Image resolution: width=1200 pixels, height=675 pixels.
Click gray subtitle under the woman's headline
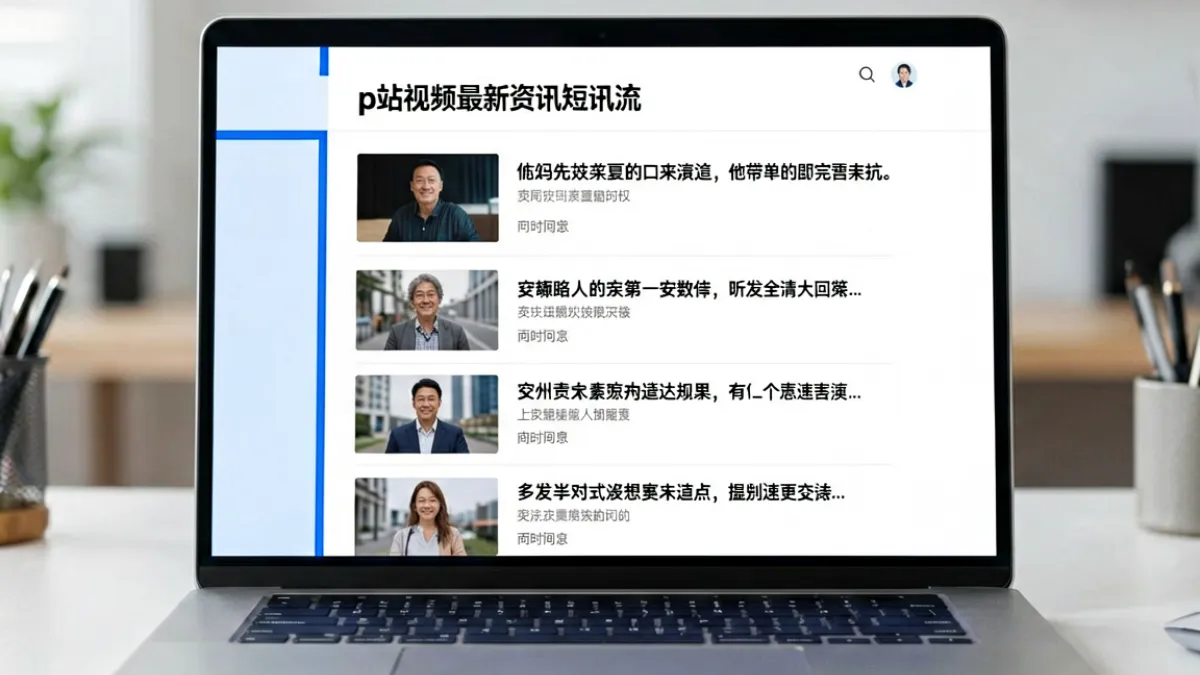click(574, 516)
